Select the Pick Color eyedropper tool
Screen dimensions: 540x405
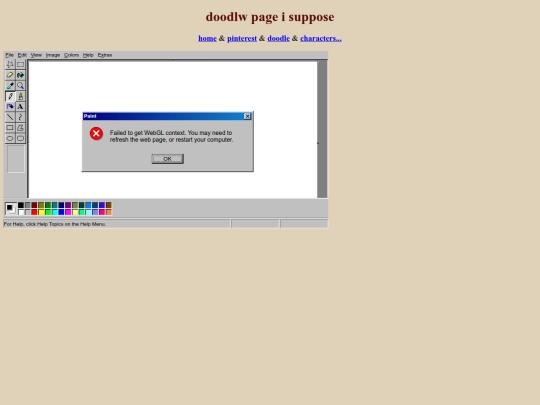click(10, 85)
